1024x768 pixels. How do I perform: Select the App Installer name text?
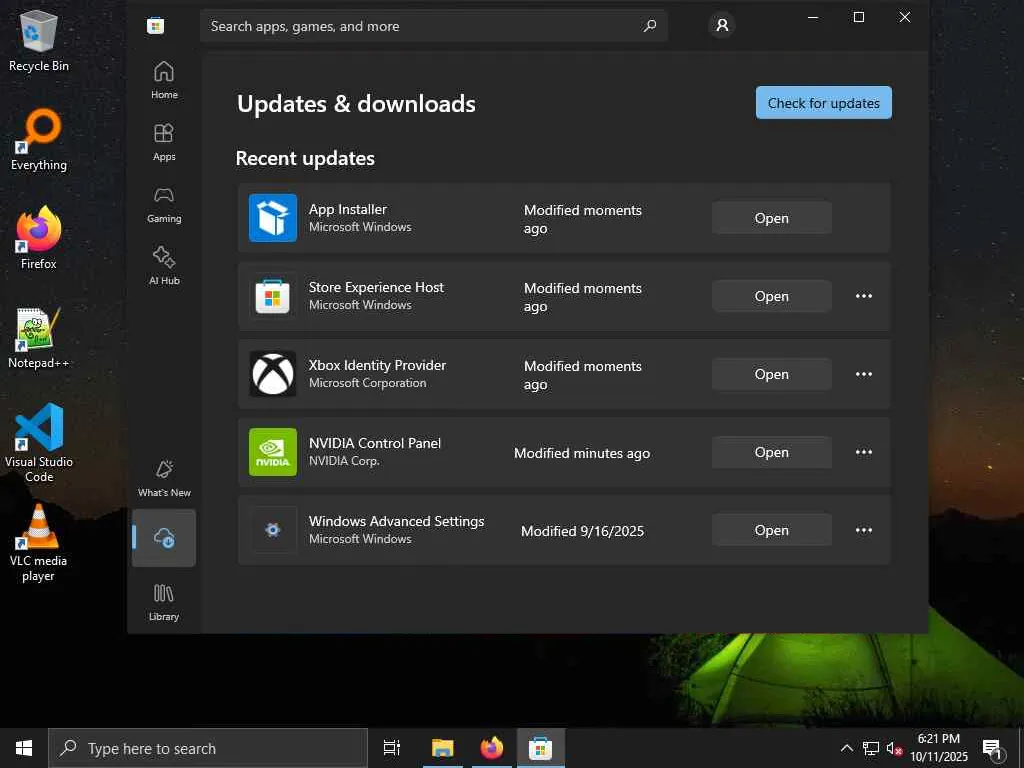click(x=347, y=209)
